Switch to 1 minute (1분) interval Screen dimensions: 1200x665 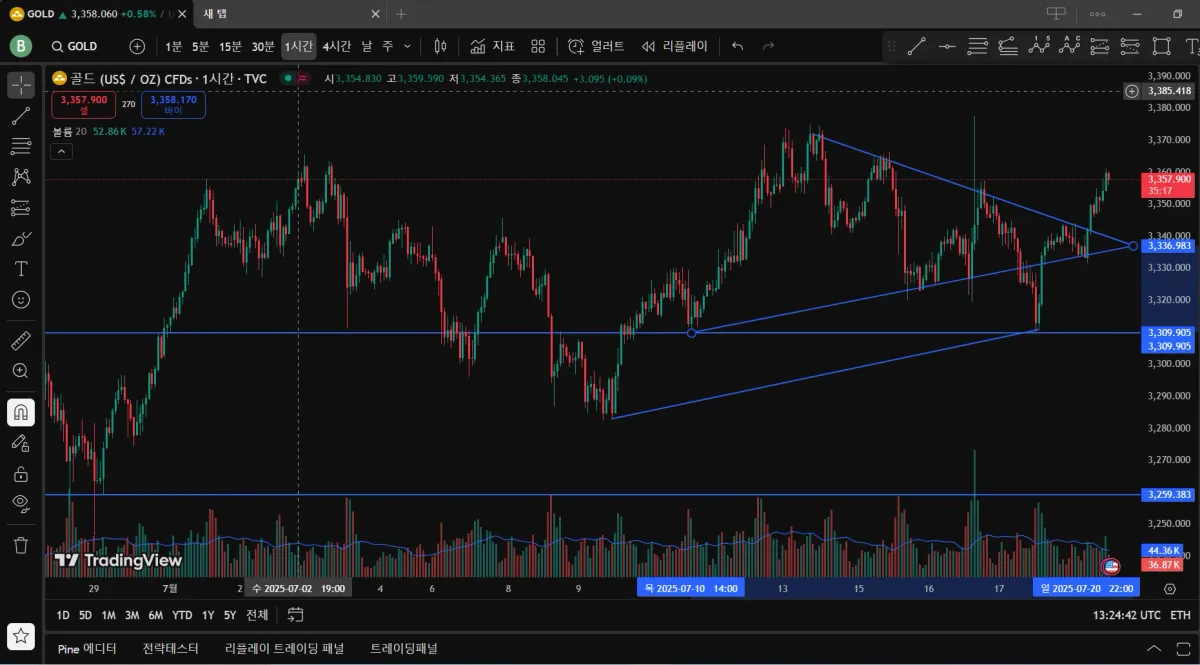[174, 46]
